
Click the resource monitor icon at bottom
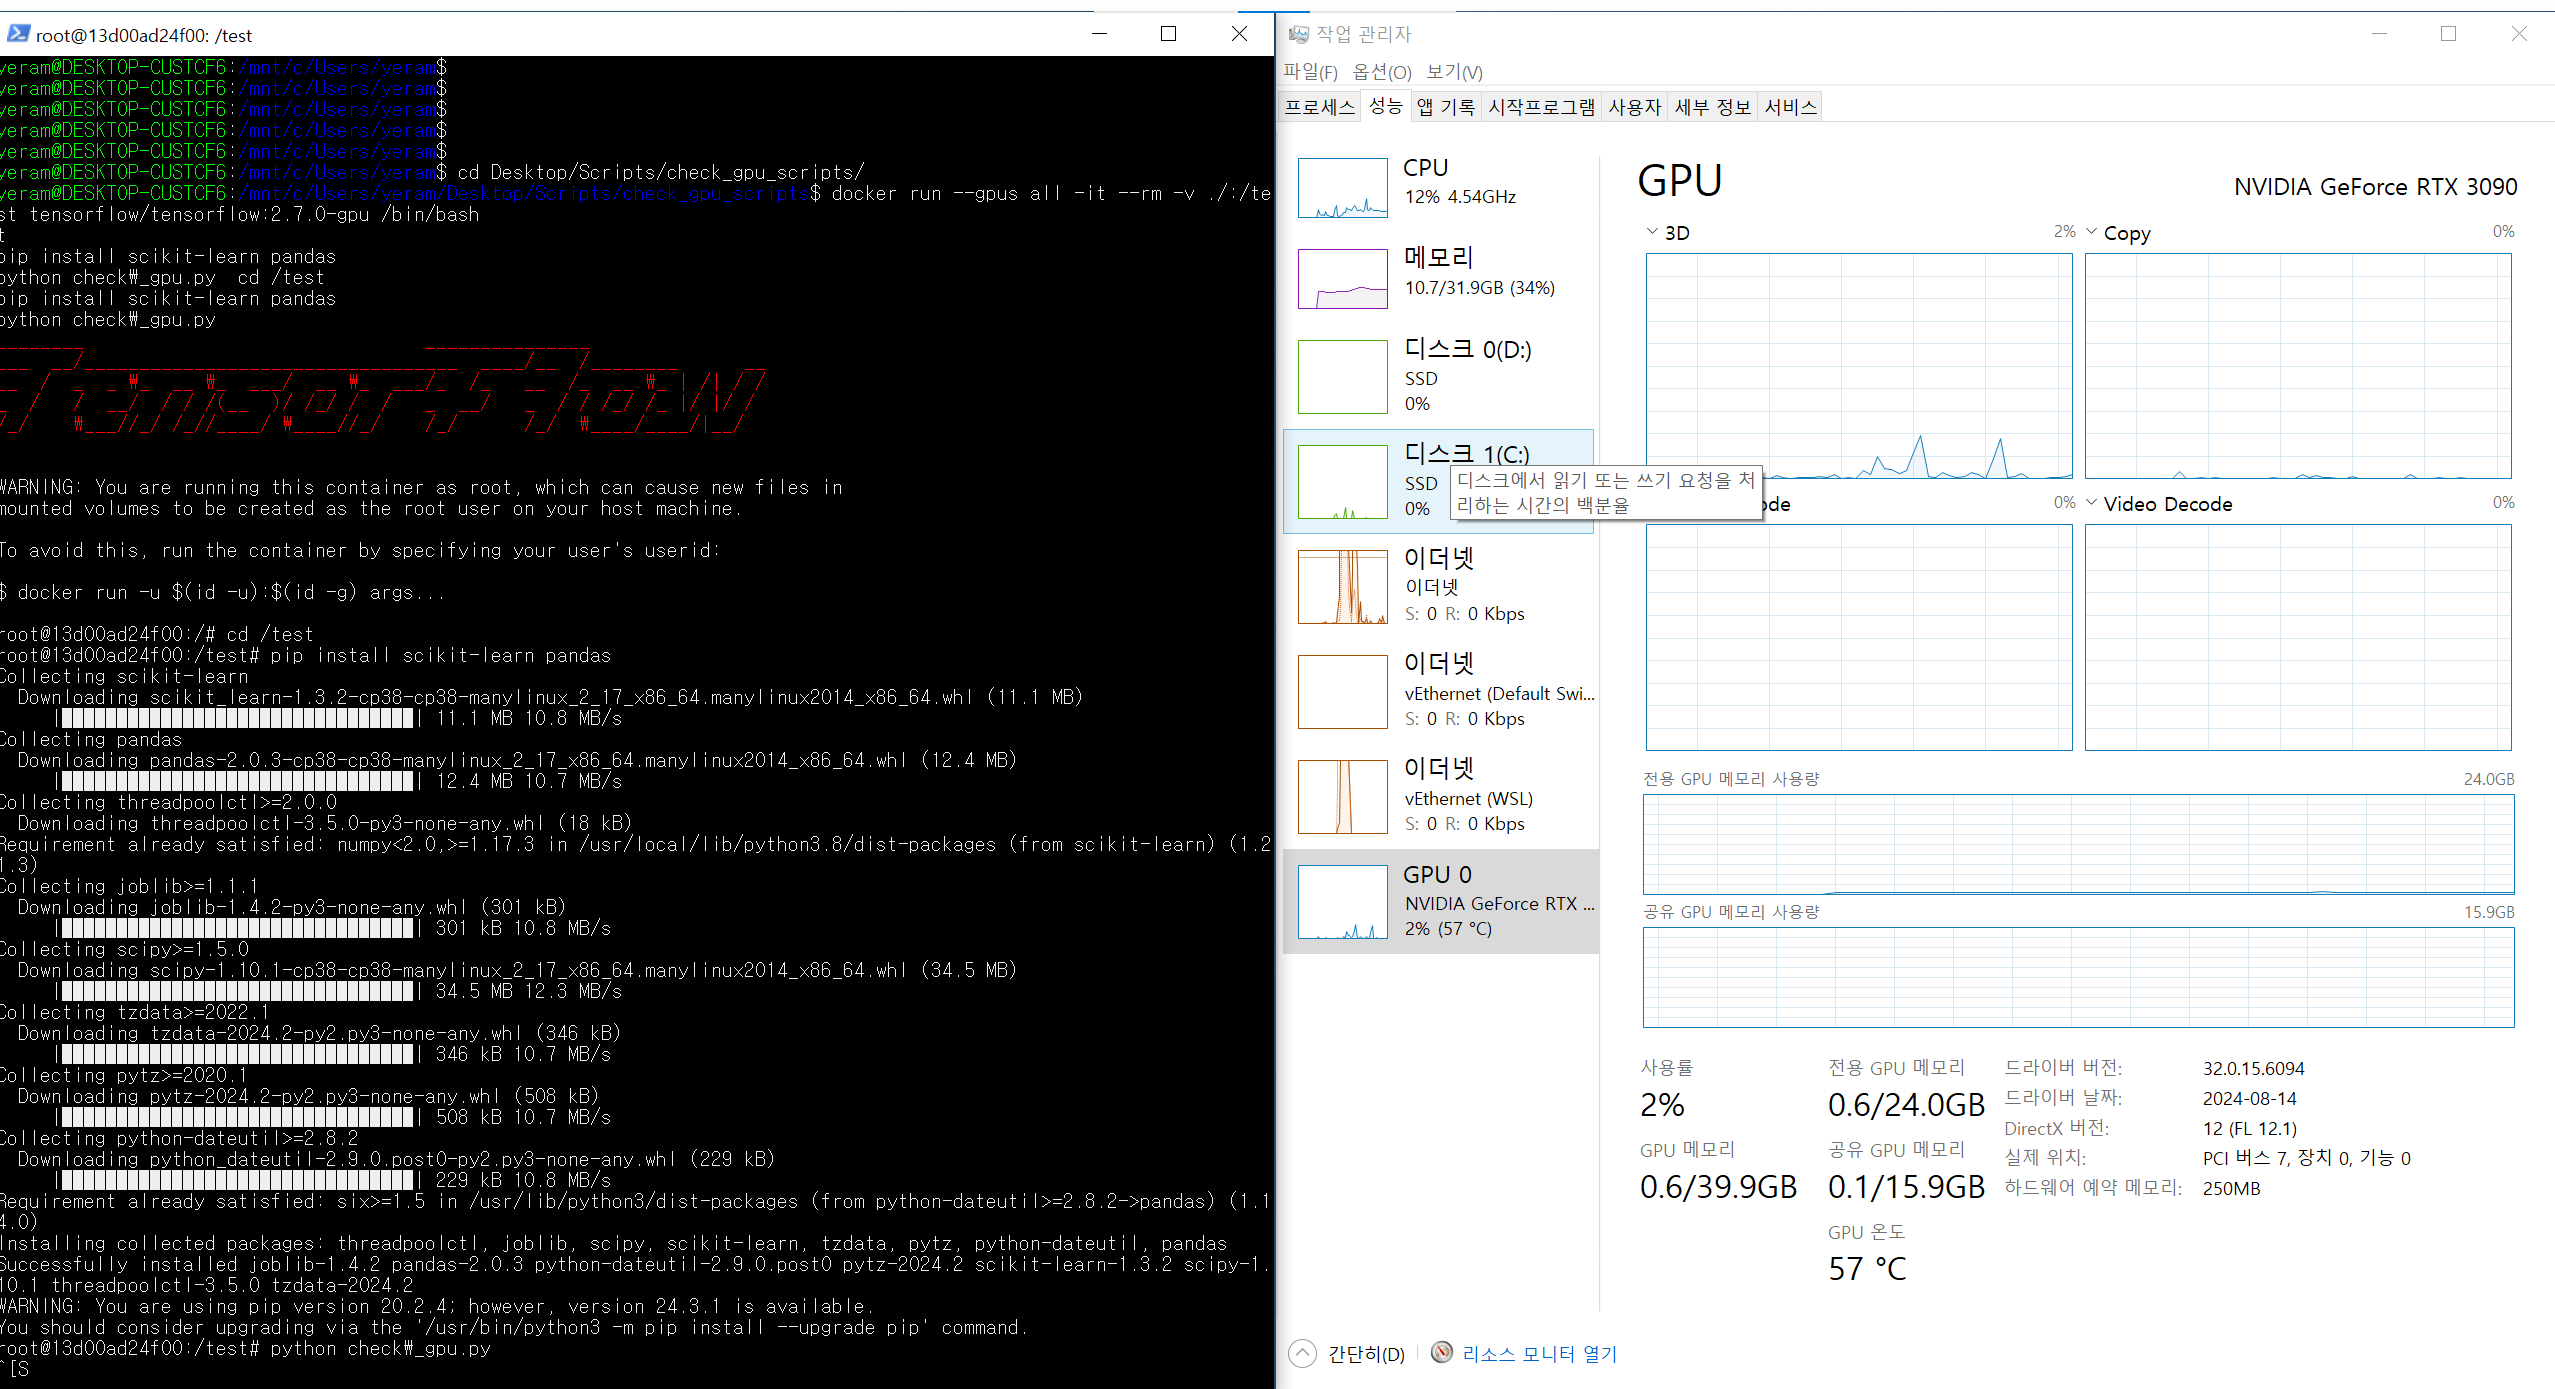point(1441,1353)
